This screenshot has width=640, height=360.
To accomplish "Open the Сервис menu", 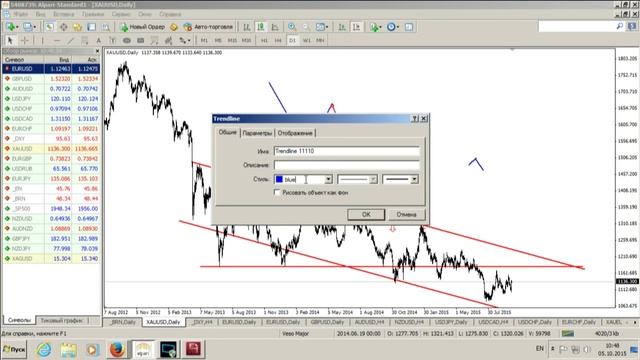I will [121, 14].
